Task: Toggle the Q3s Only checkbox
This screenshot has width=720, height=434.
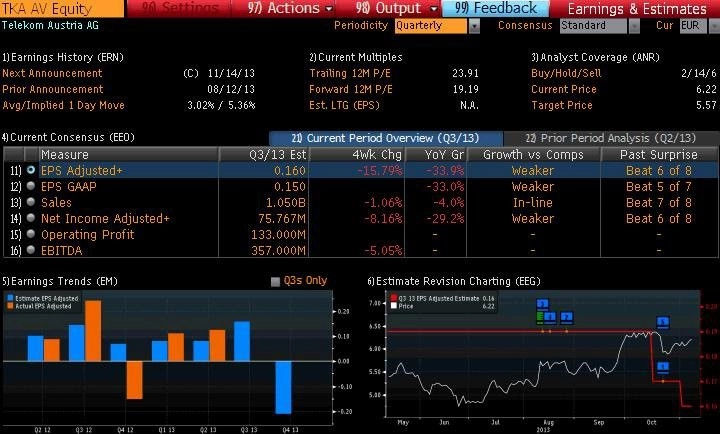Action: (x=276, y=282)
